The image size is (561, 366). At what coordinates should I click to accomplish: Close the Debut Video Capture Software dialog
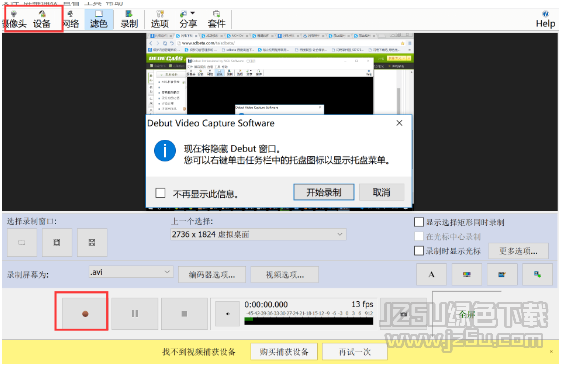[399, 123]
